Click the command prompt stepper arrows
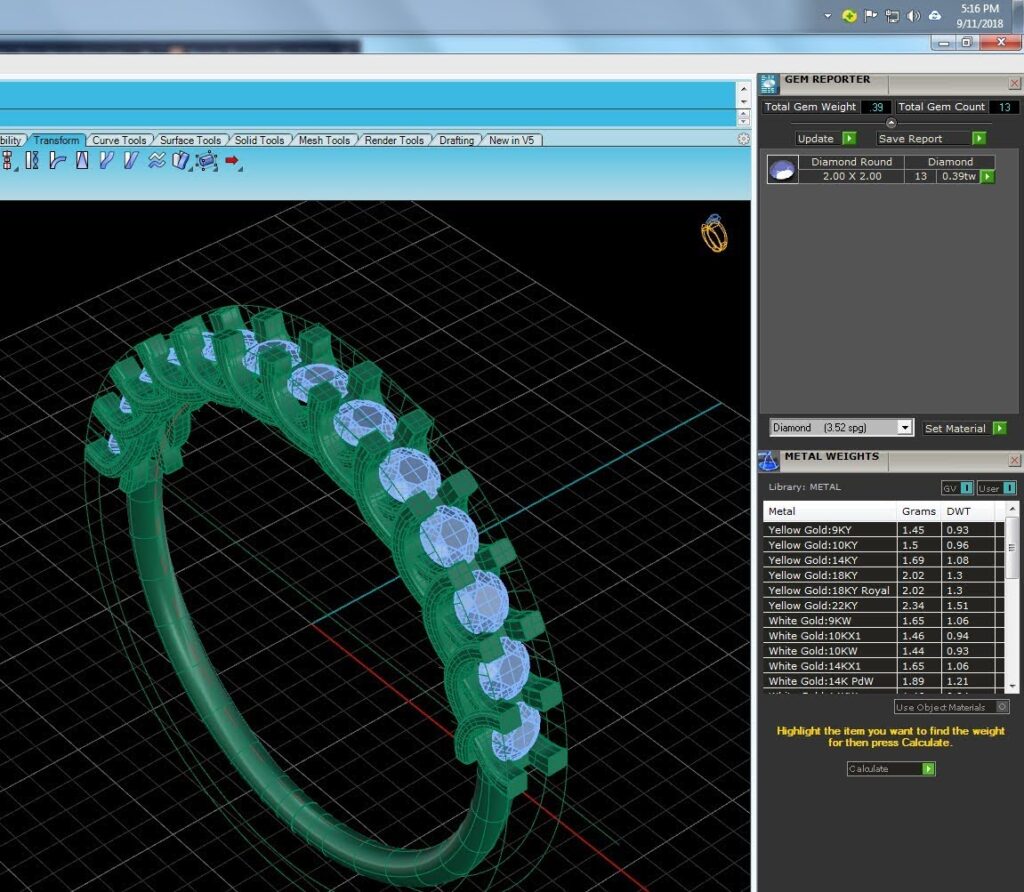The height and width of the screenshot is (892, 1024). [x=743, y=118]
